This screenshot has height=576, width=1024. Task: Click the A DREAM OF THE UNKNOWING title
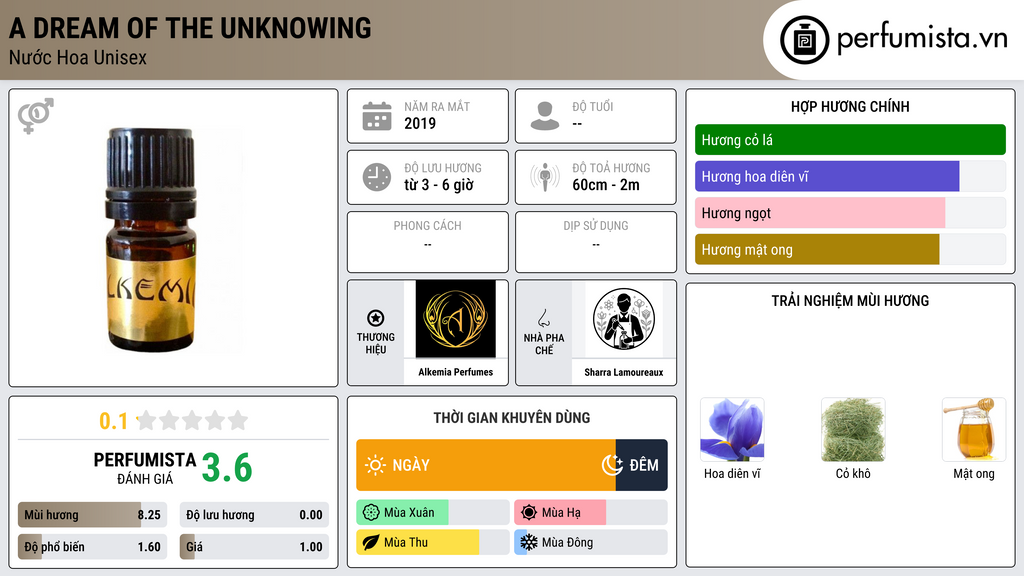[190, 29]
